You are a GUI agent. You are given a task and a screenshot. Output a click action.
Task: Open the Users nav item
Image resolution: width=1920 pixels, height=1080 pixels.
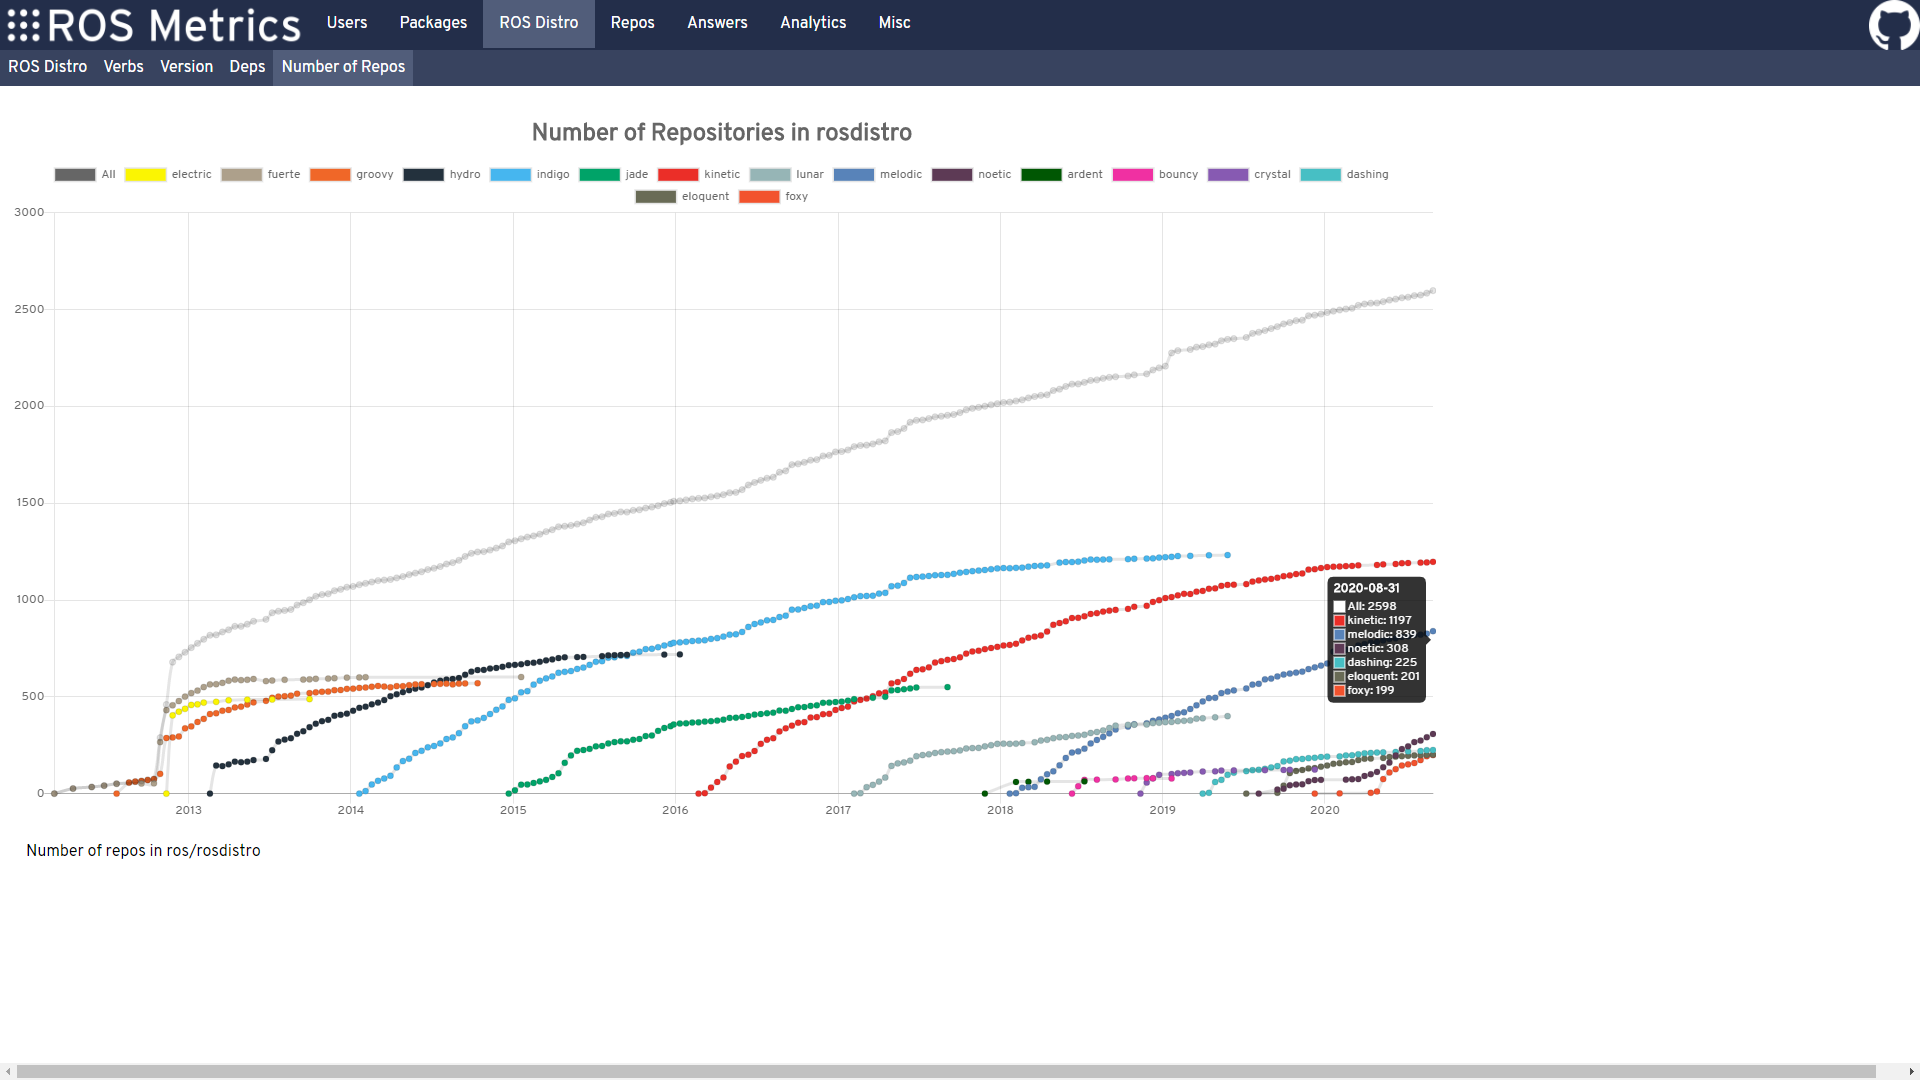[347, 23]
